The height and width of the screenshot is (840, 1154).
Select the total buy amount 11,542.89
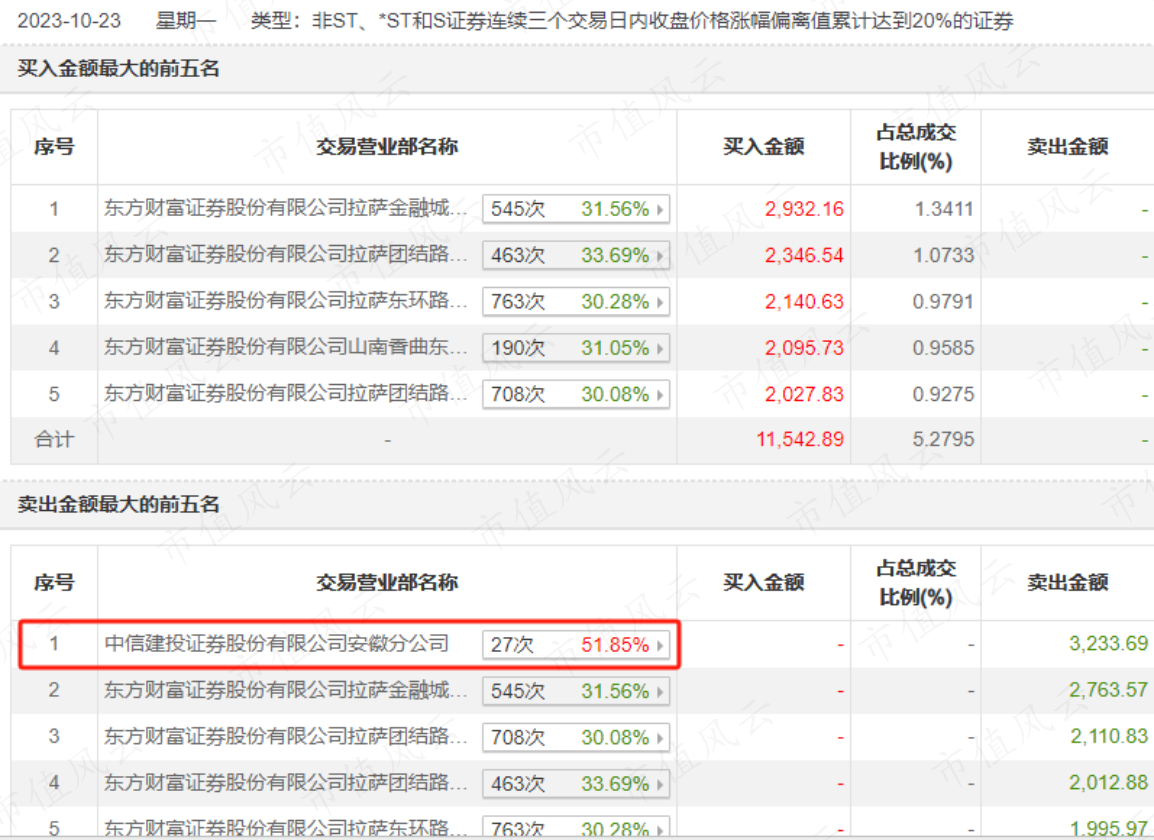tap(800, 440)
